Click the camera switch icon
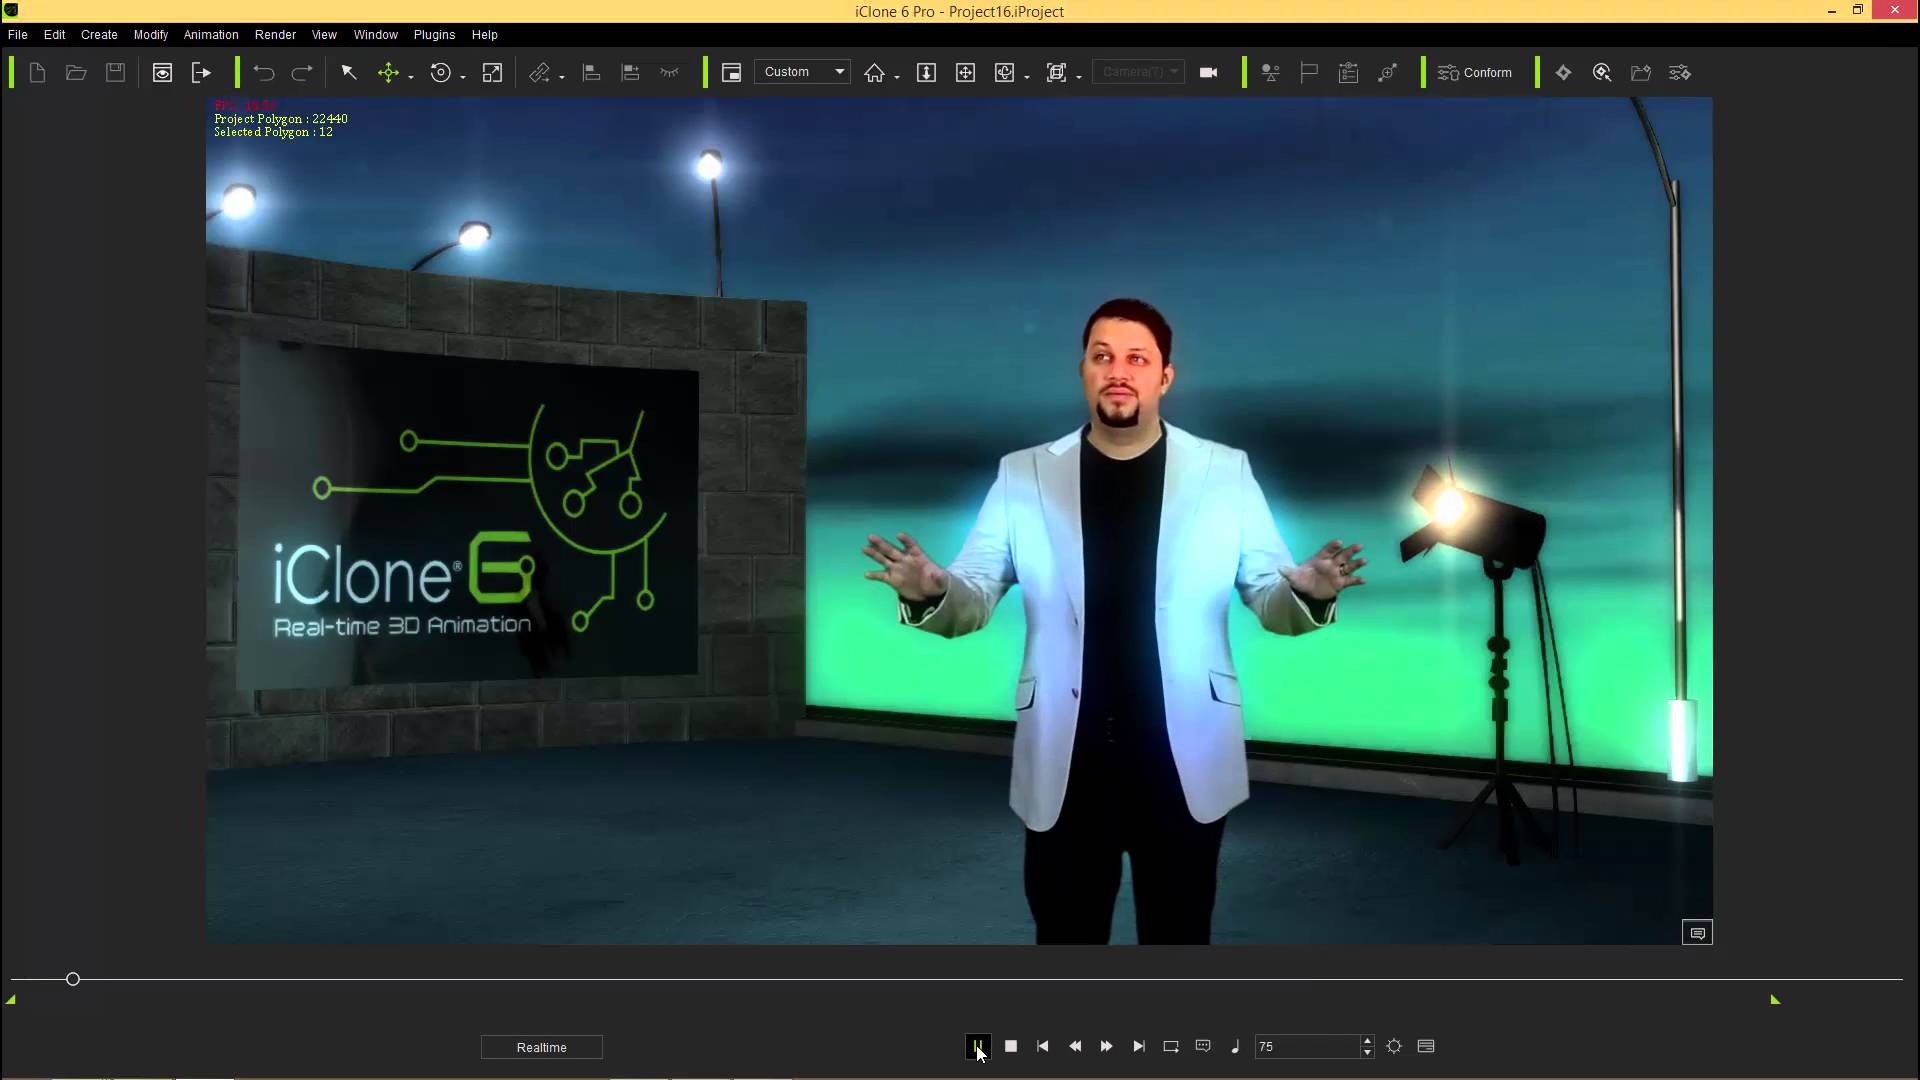 (1208, 73)
